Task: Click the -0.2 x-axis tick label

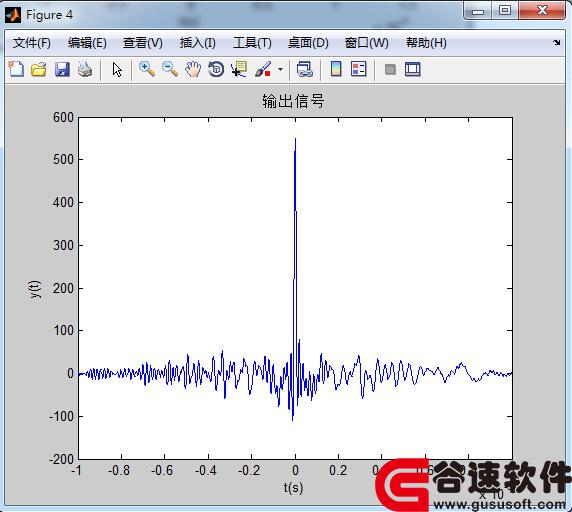Action: click(x=249, y=470)
